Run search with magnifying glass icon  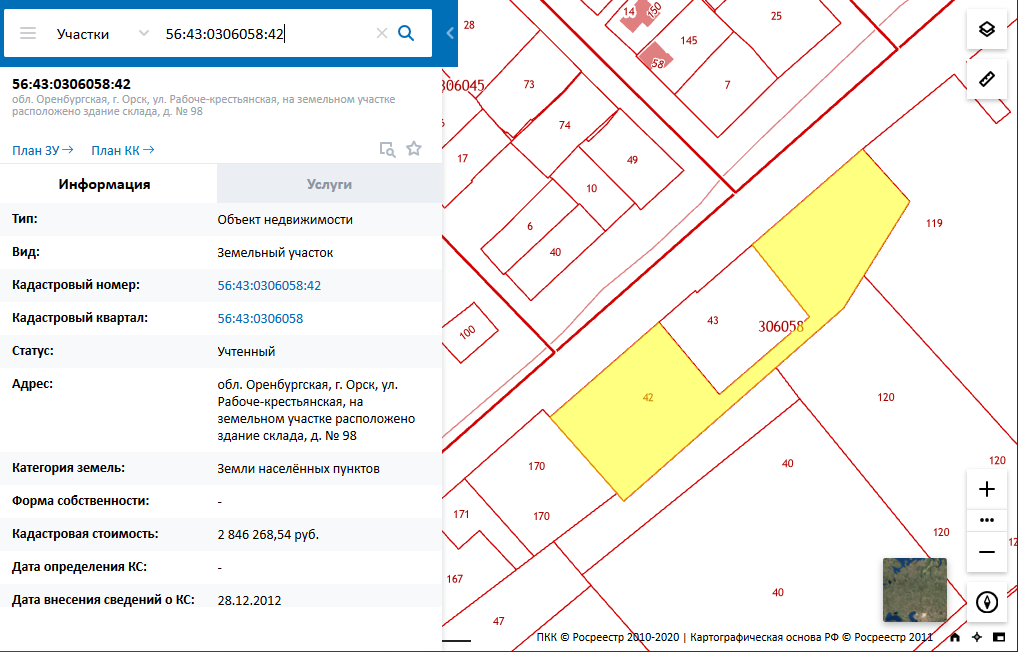pyautogui.click(x=406, y=33)
